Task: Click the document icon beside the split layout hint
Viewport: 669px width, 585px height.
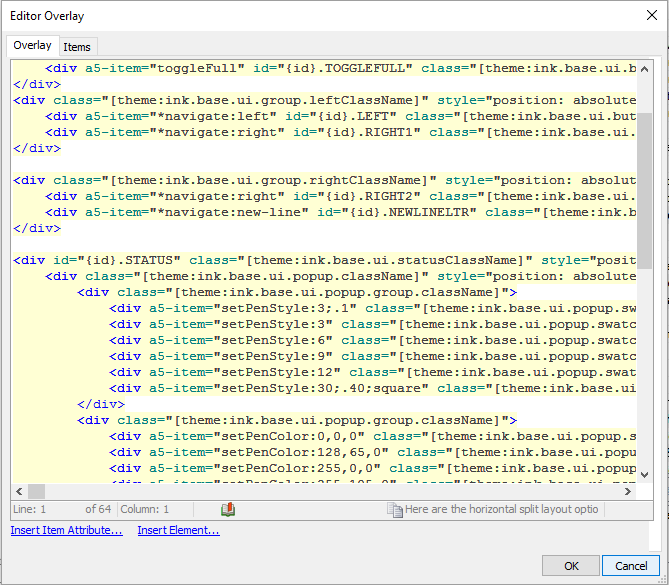Action: [x=395, y=509]
